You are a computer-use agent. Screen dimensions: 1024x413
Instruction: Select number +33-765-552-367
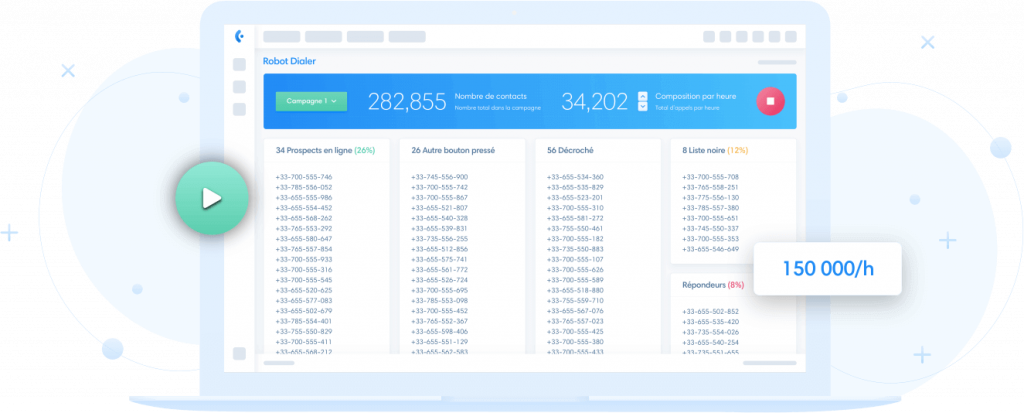click(x=440, y=322)
